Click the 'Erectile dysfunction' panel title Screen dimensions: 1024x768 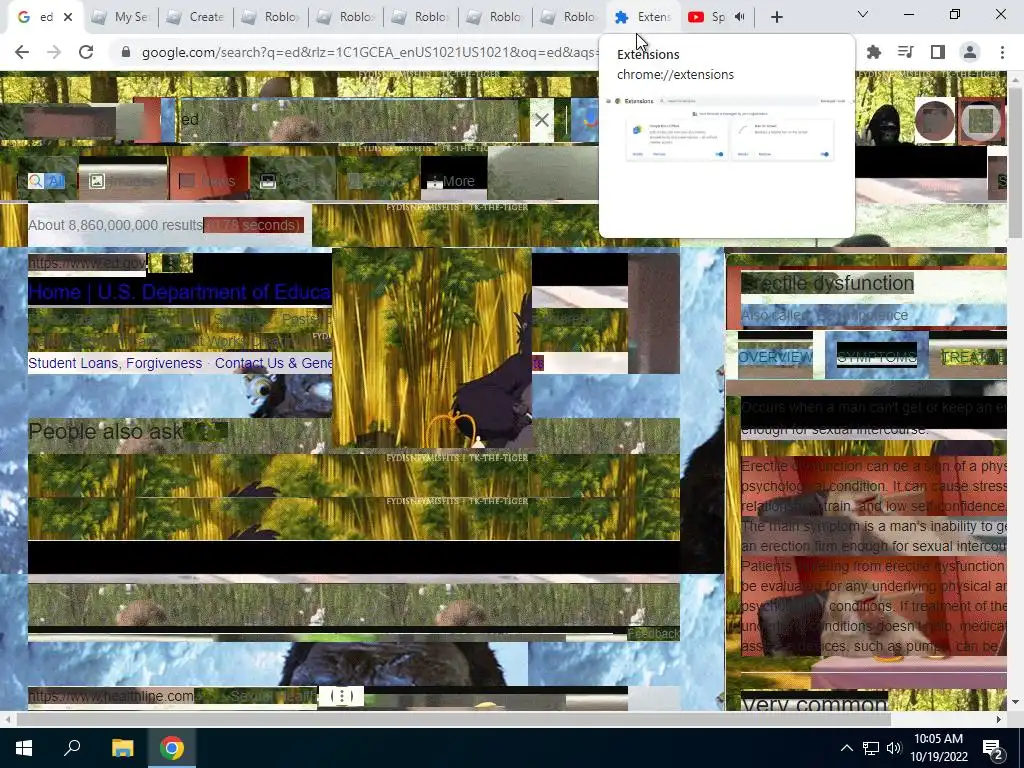827,283
